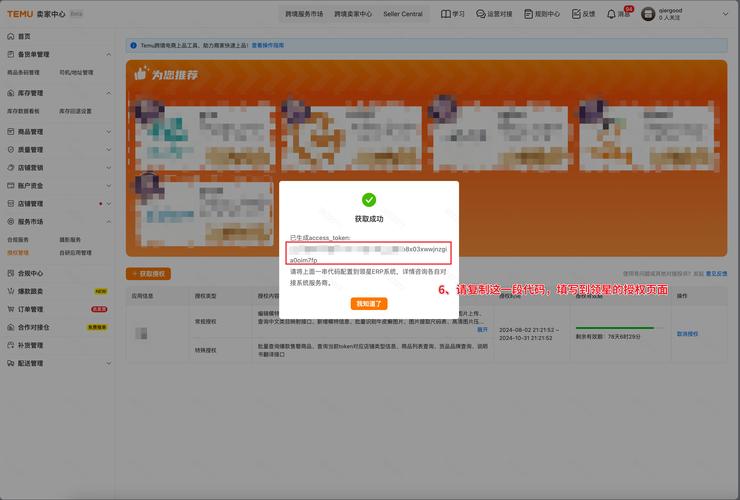
Task: Open notifications via the 消息 bell icon
Action: (611, 14)
